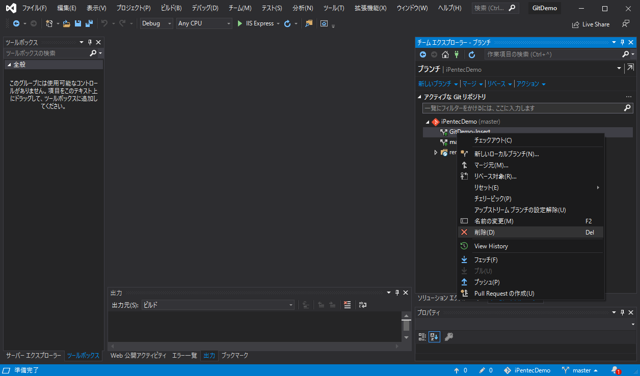Select 名前の変更(M) menu entry
Viewport: 640px width, 376px height.
530,221
